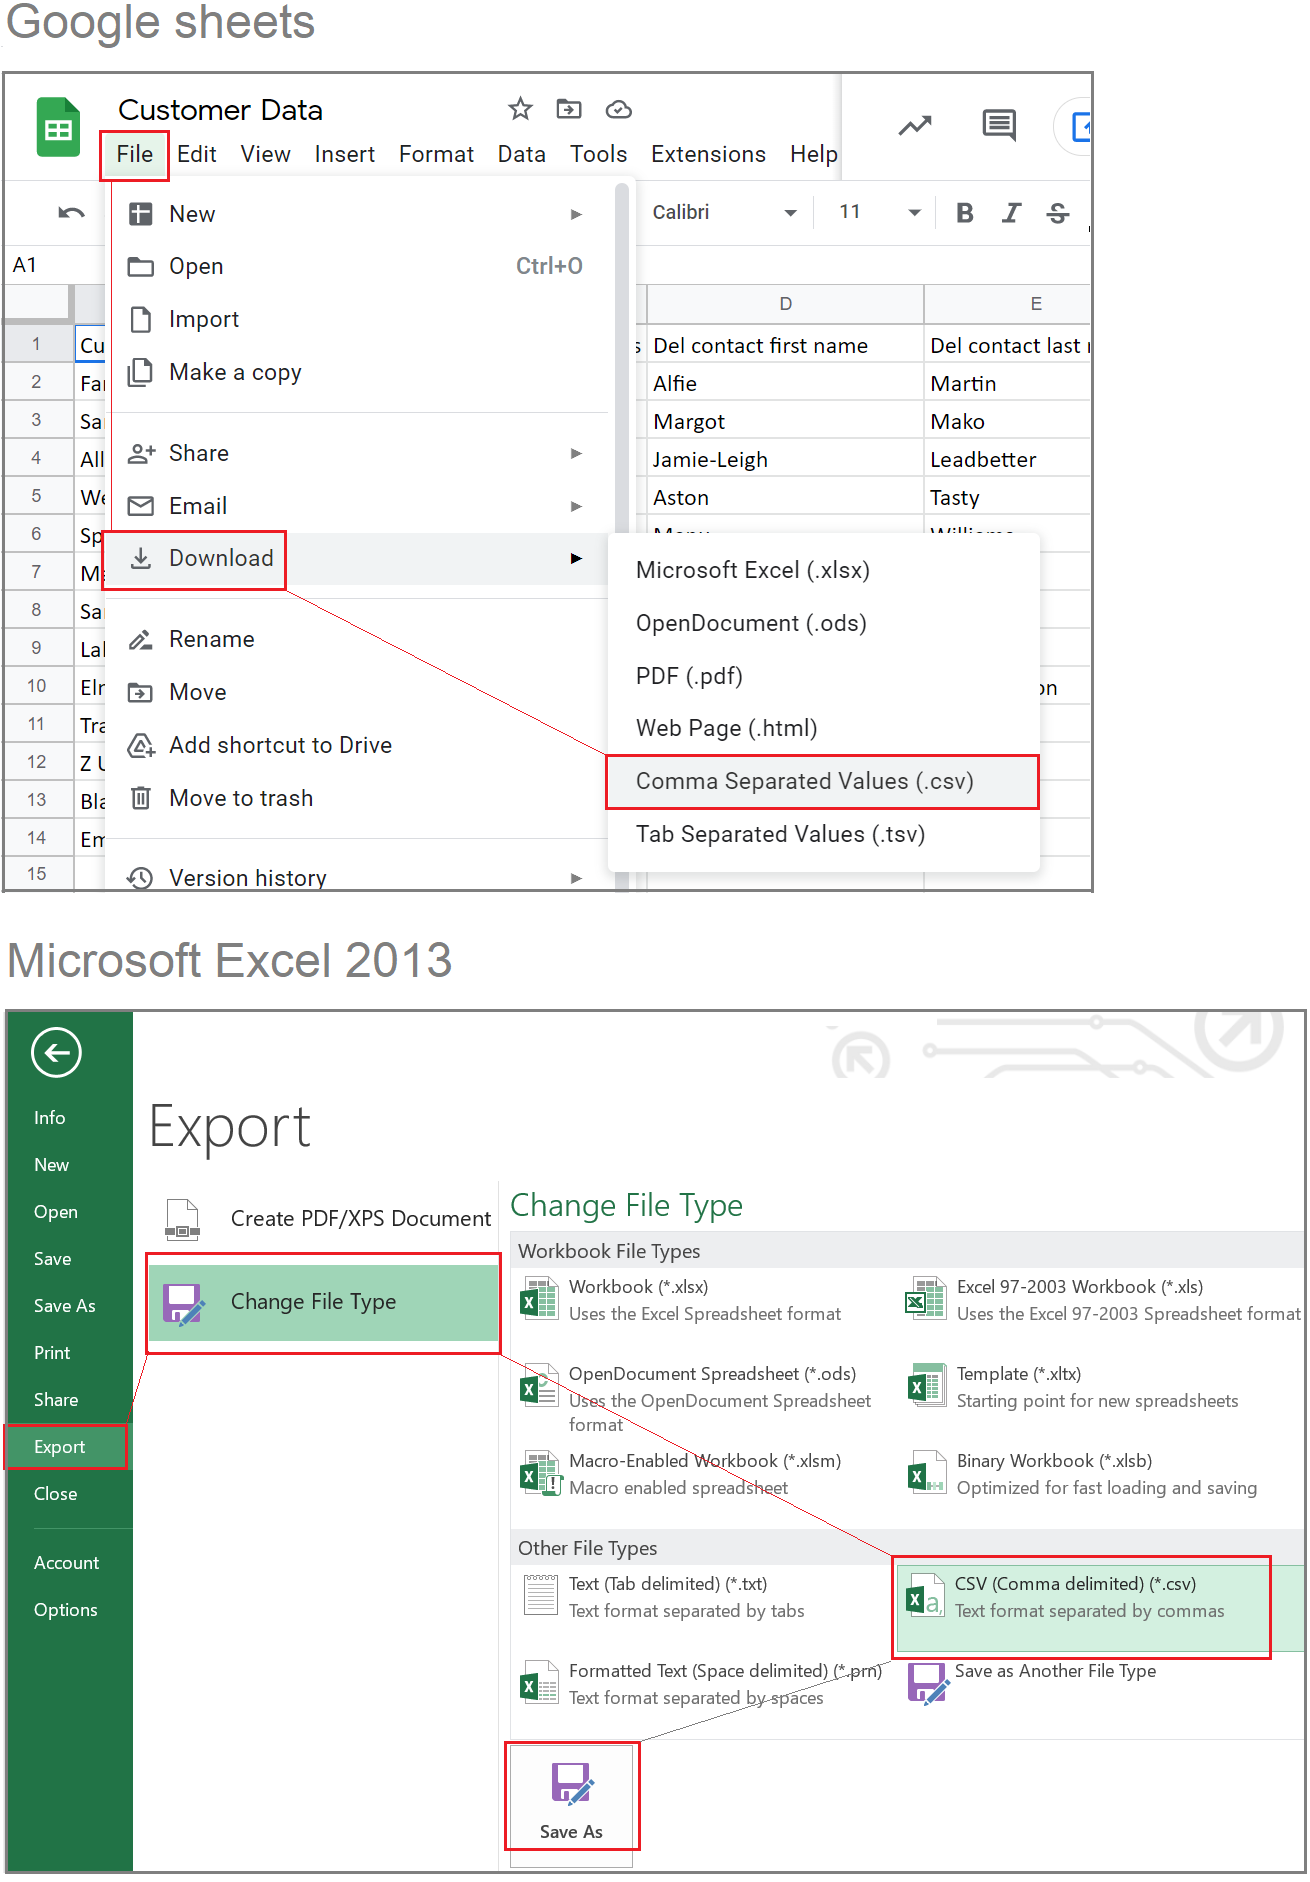The image size is (1310, 1882).
Task: Click the move to folder icon beside title
Action: coord(569,108)
